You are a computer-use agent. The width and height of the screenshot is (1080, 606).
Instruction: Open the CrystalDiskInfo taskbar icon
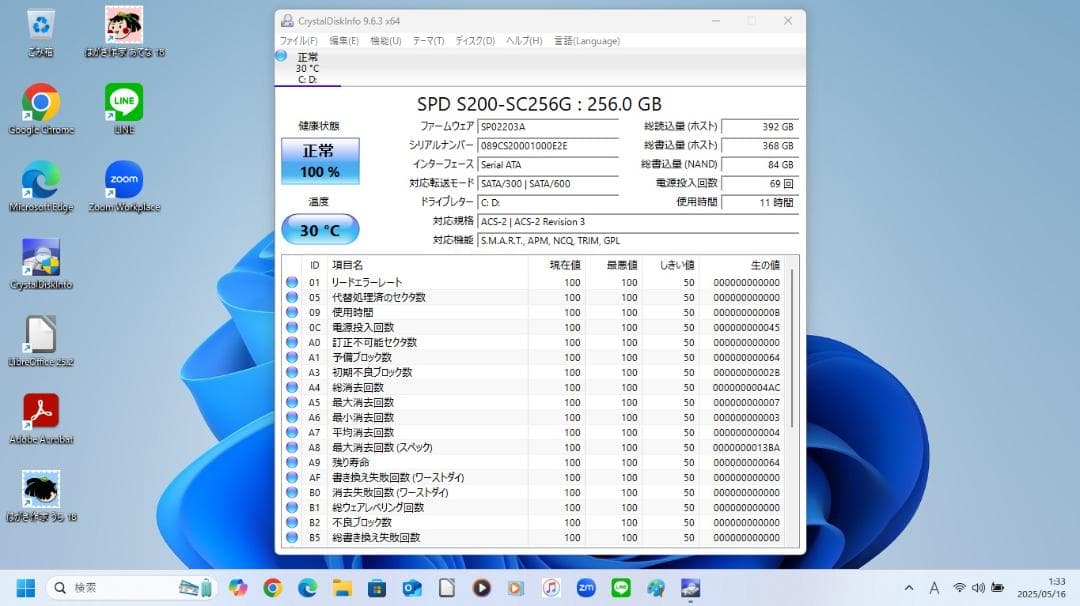[690, 588]
